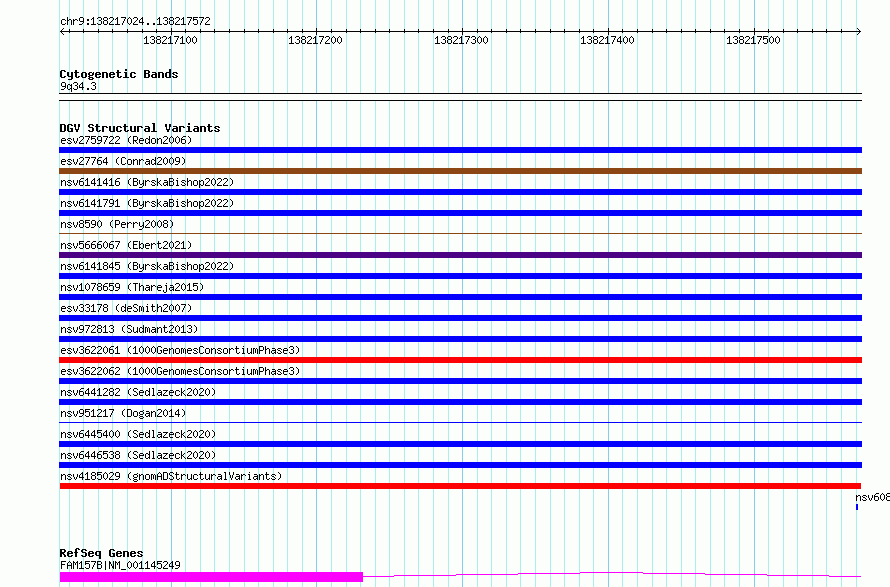890x587 pixels.
Task: Click the left arrow on coordinate ruler
Action: 62,32
